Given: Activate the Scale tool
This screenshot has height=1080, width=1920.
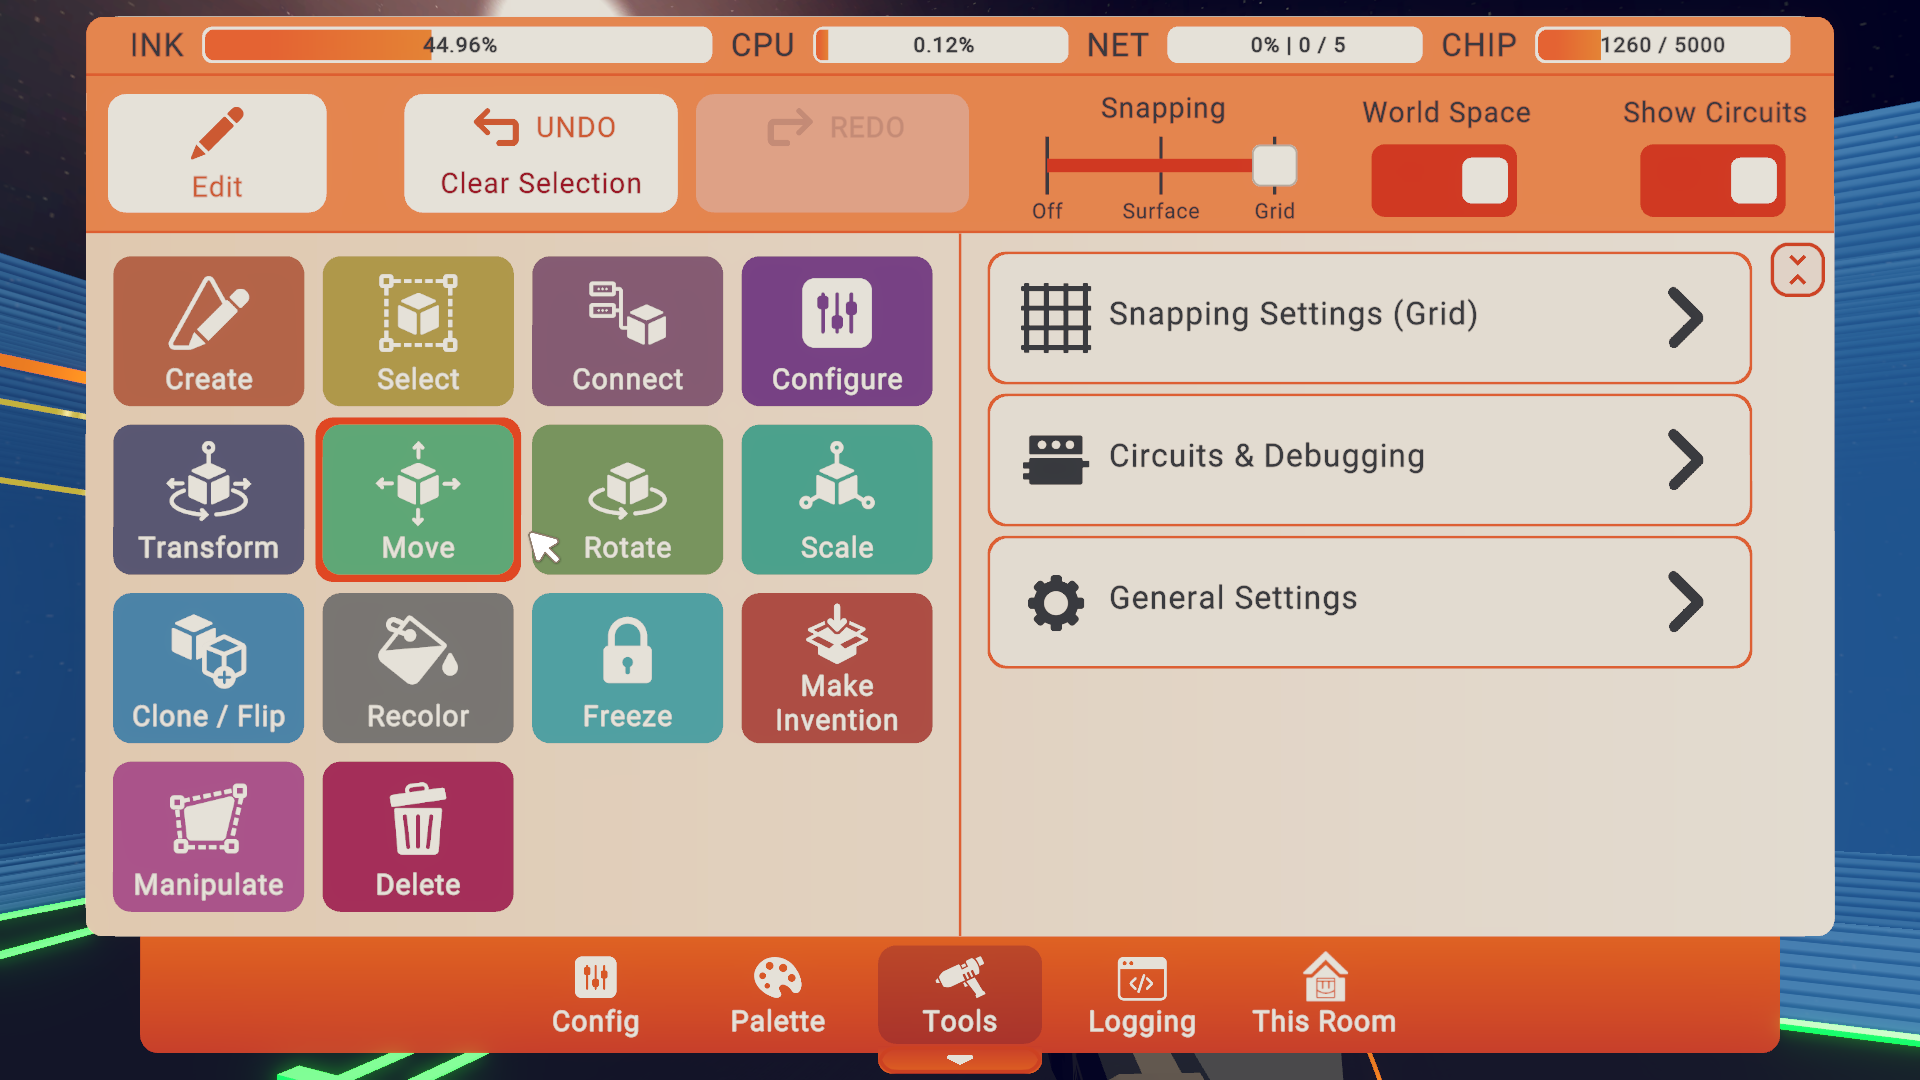Looking at the screenshot, I should pos(836,499).
